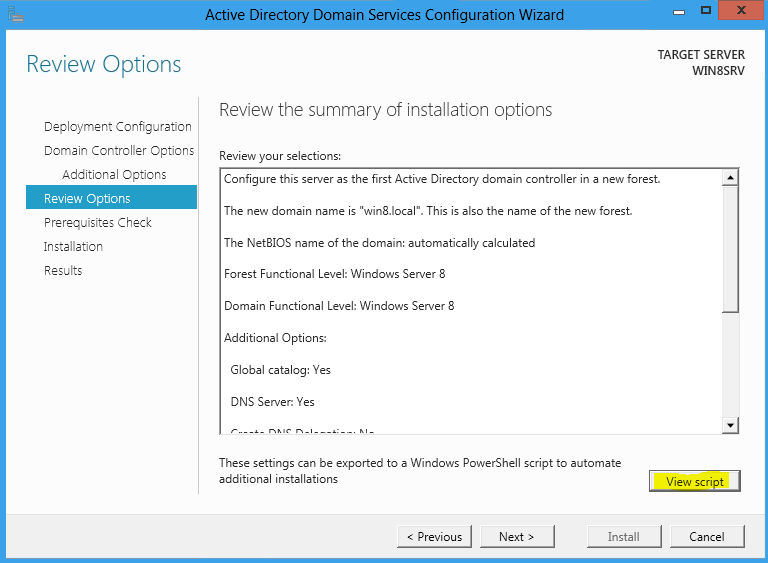This screenshot has width=768, height=563.
Task: Open Prerequisites Check step
Action: pyautogui.click(x=97, y=222)
